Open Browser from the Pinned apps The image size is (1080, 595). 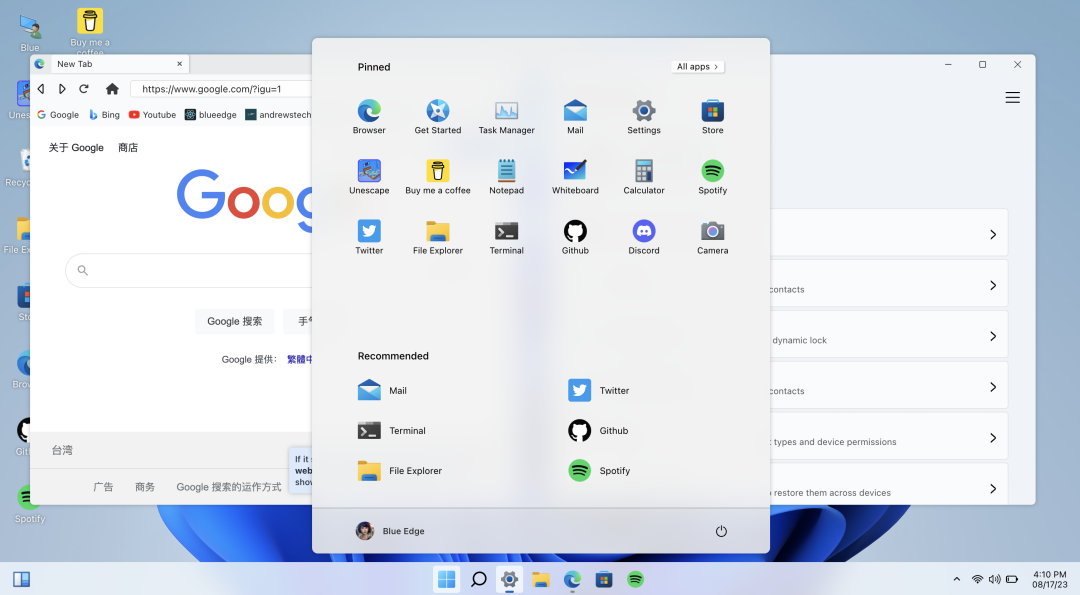click(369, 116)
